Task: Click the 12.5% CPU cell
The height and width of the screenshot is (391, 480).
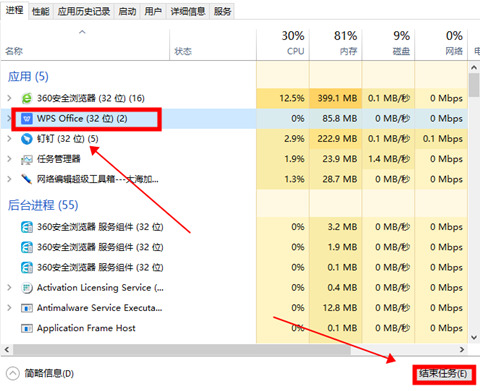Action: coord(283,98)
